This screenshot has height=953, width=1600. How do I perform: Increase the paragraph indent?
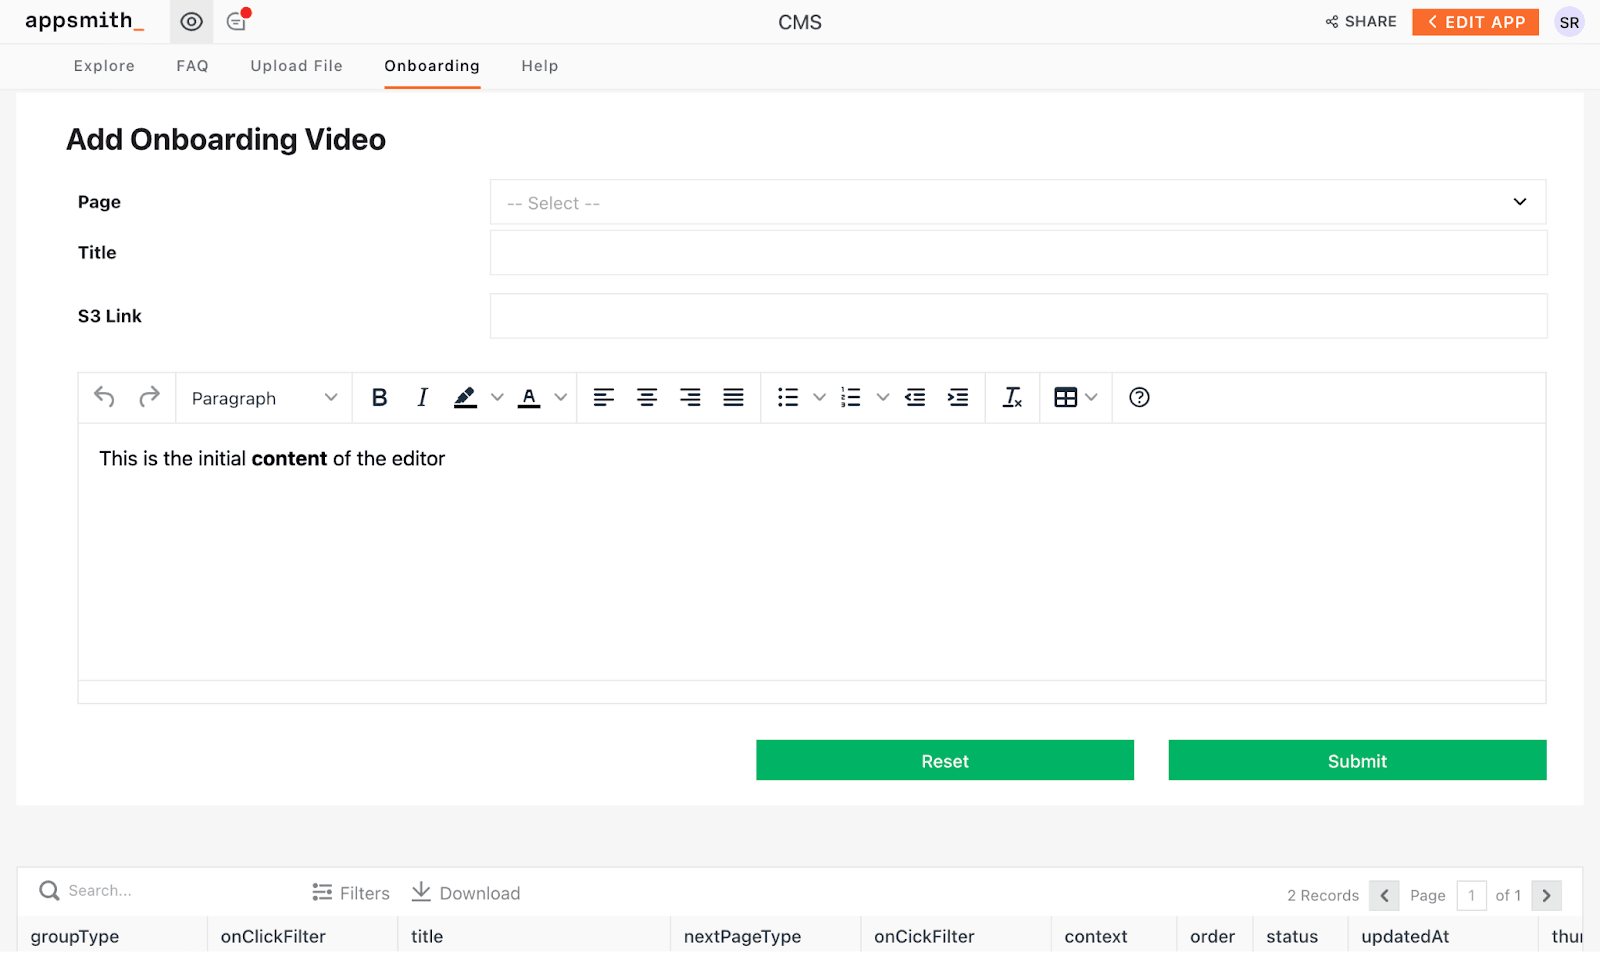pyautogui.click(x=958, y=398)
